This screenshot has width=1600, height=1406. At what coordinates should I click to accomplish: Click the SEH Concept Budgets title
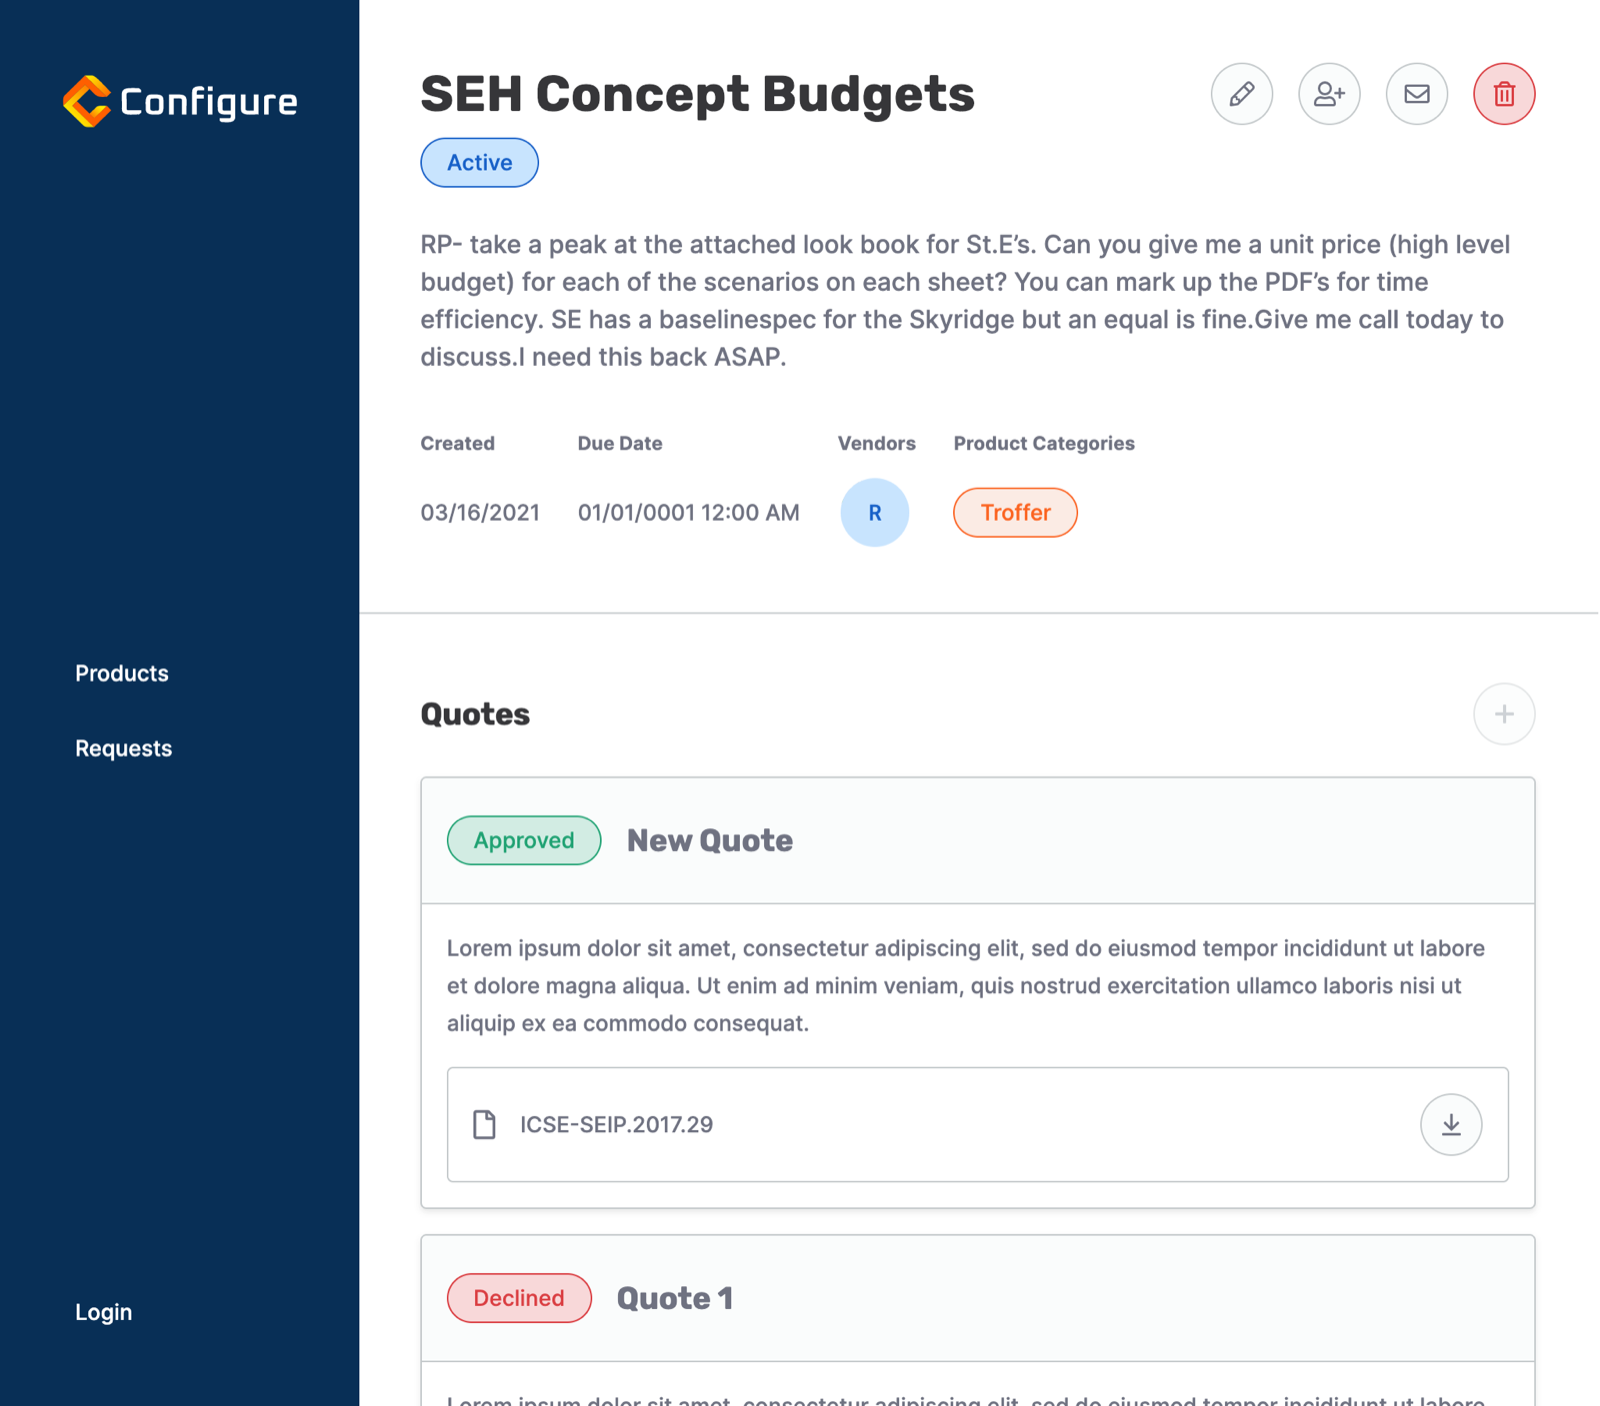pyautogui.click(x=697, y=94)
